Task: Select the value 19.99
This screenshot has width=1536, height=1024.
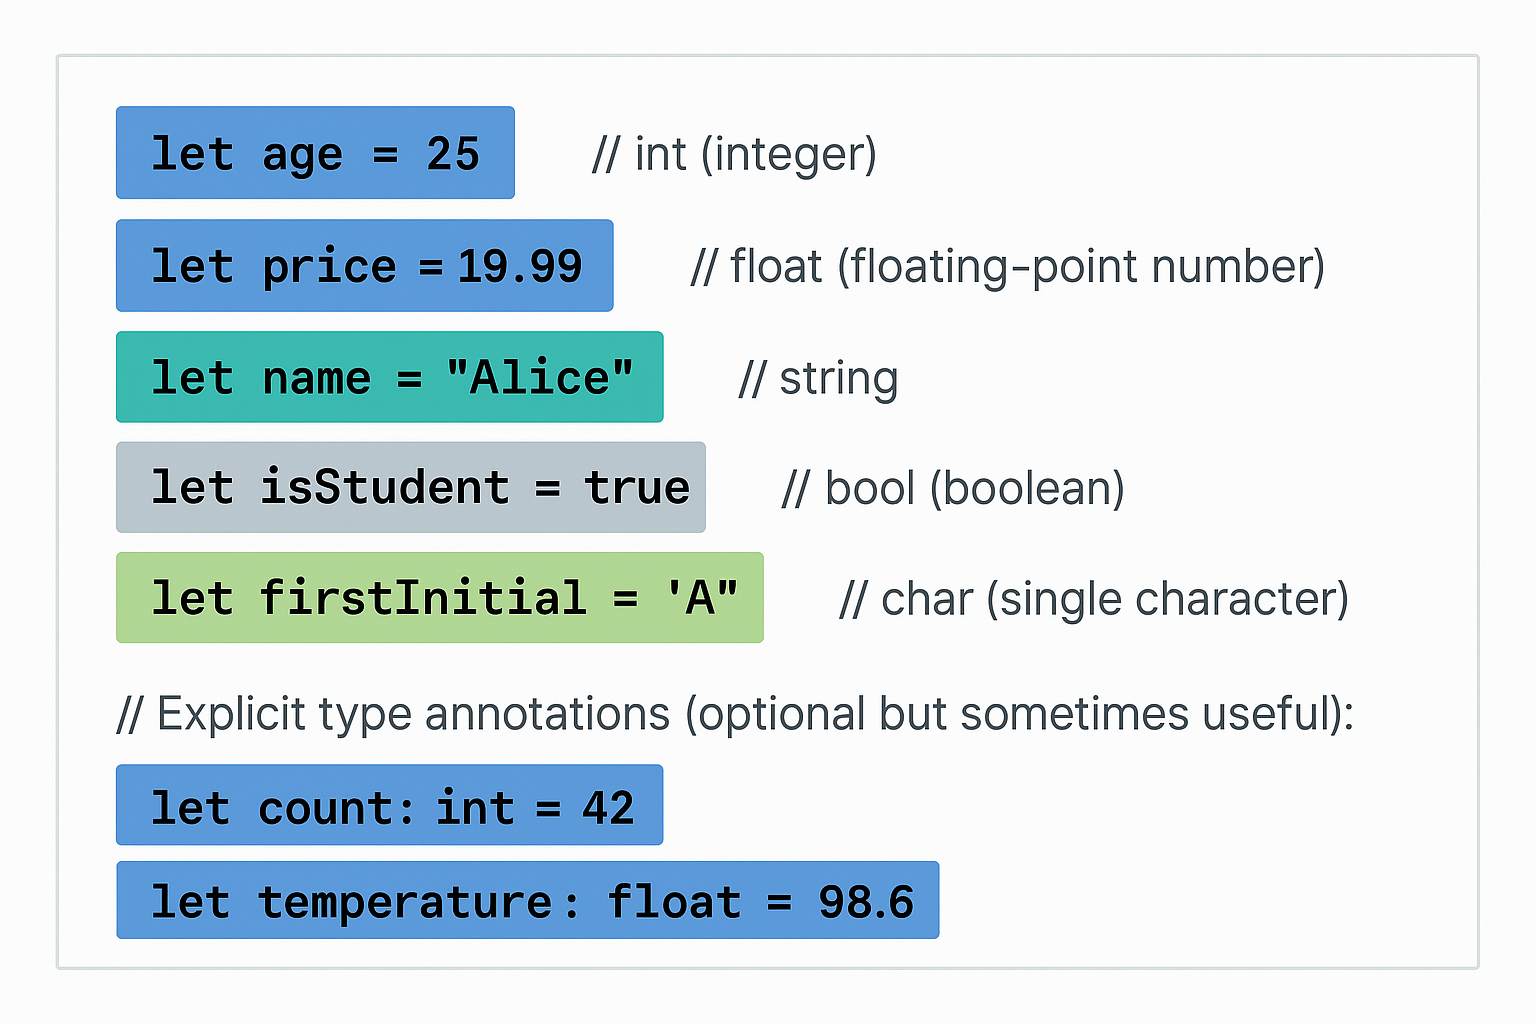Action: [x=520, y=267]
